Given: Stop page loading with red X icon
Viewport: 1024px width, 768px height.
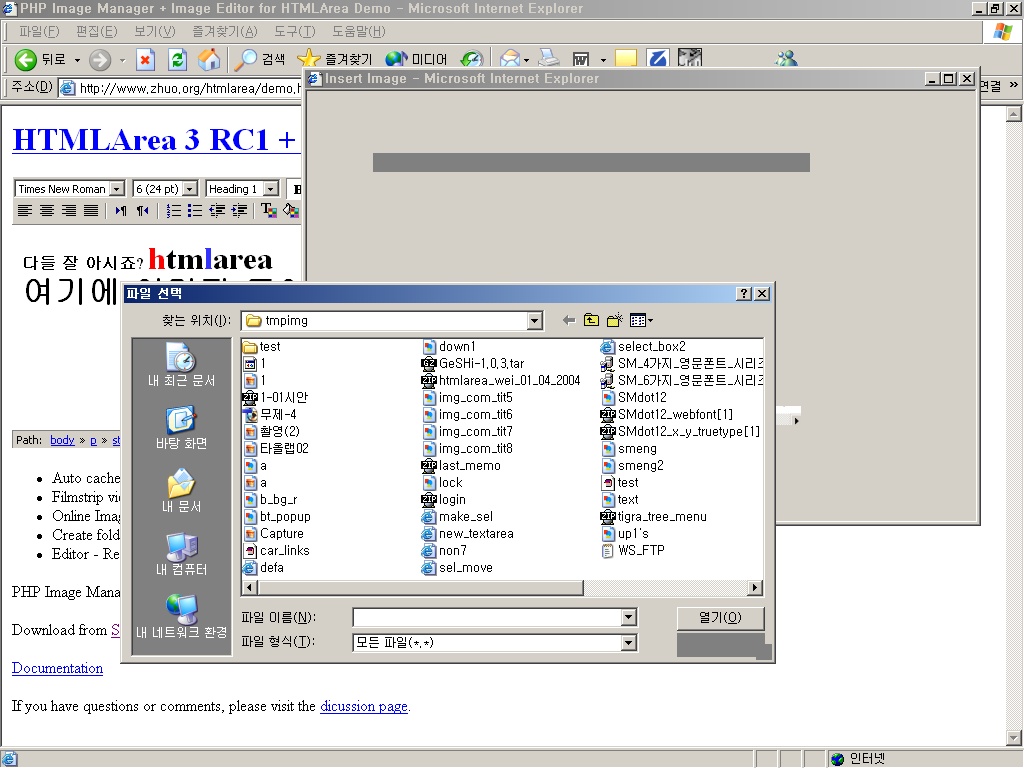Looking at the screenshot, I should 145,59.
